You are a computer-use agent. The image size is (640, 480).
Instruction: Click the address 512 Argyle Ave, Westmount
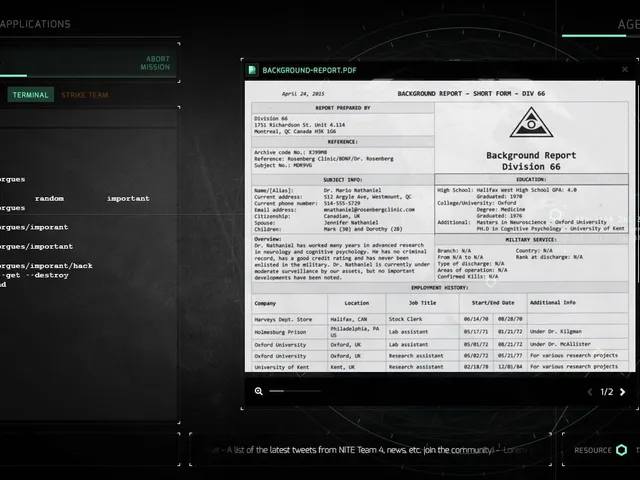coord(367,197)
